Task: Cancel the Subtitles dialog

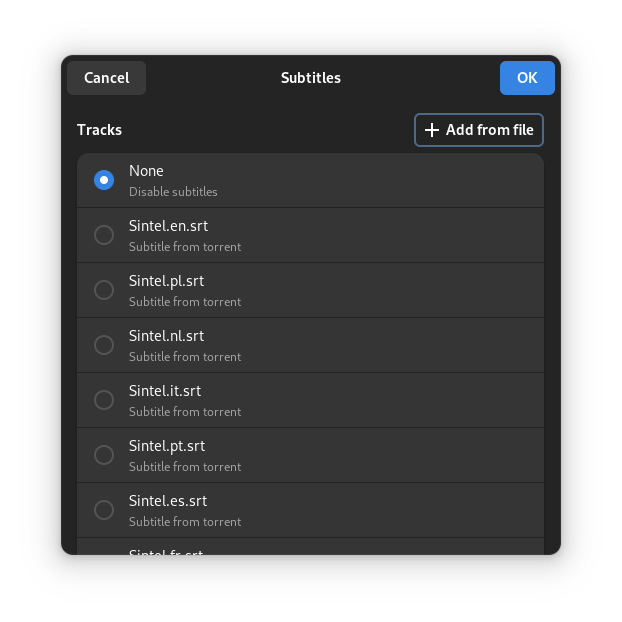Action: click(106, 78)
